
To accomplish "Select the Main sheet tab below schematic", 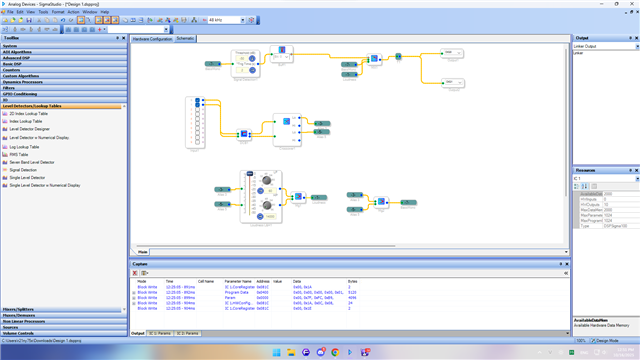I will pyautogui.click(x=142, y=252).
